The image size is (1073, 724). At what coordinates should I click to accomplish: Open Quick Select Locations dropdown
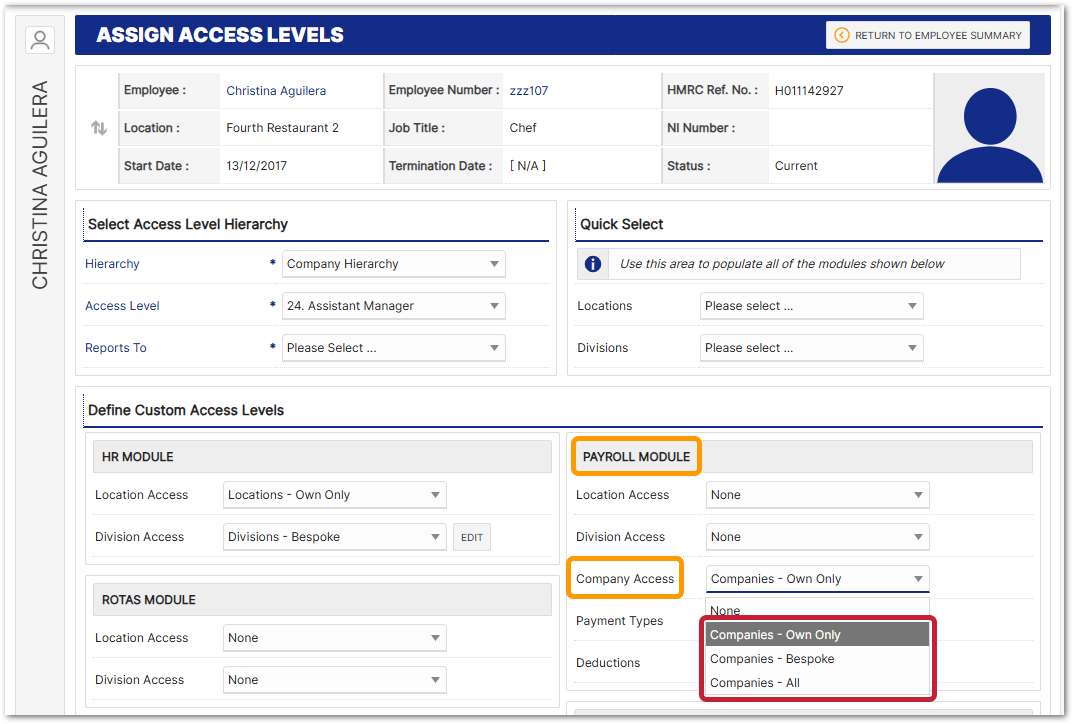811,306
